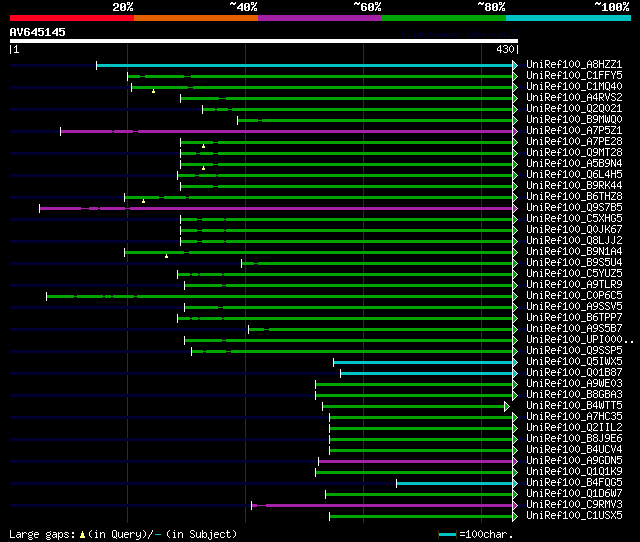
Task: Click the UniRef100_B9S5U4 label
Action: coord(574,263)
